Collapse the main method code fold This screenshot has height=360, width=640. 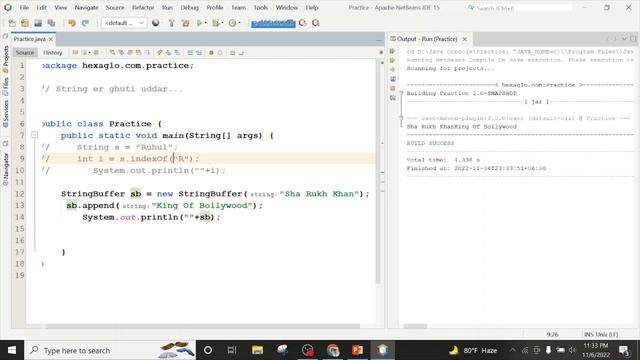[35, 135]
